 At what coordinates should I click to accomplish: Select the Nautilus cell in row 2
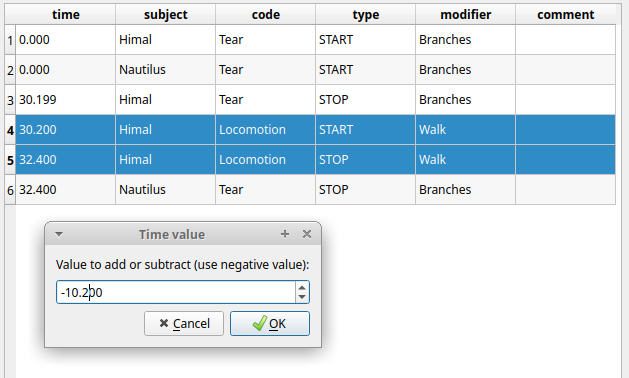coord(165,70)
